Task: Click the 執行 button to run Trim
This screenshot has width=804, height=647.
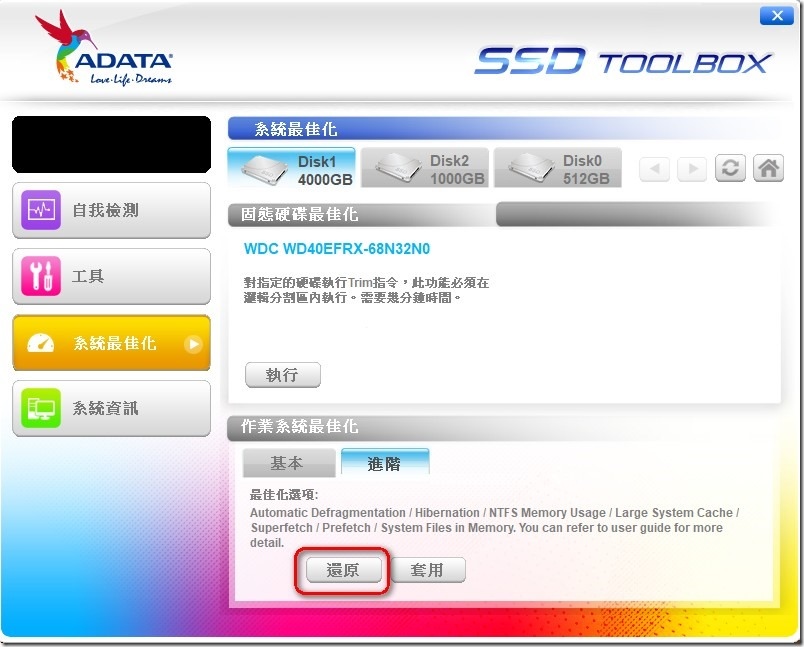Action: tap(283, 375)
